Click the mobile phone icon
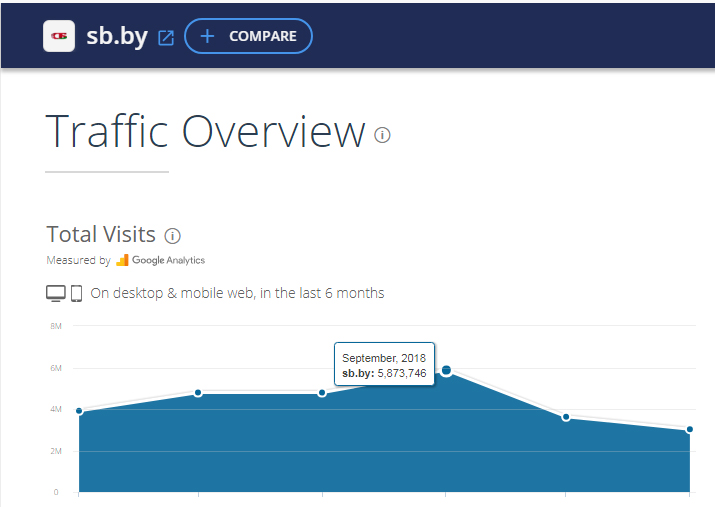The image size is (715, 507). pyautogui.click(x=77, y=294)
